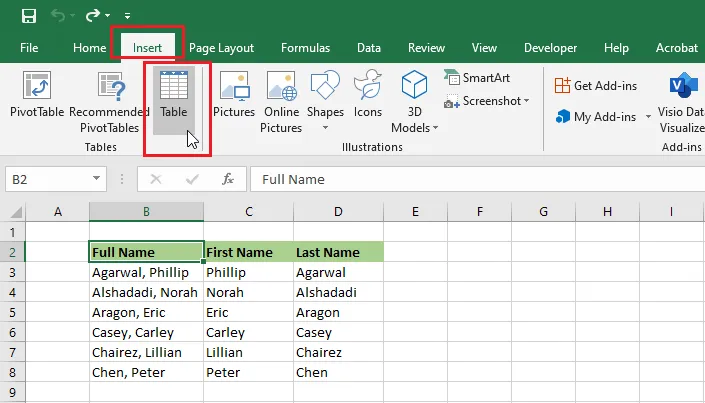Select column G header
Screen dimensions: 705x403
[x=544, y=211]
